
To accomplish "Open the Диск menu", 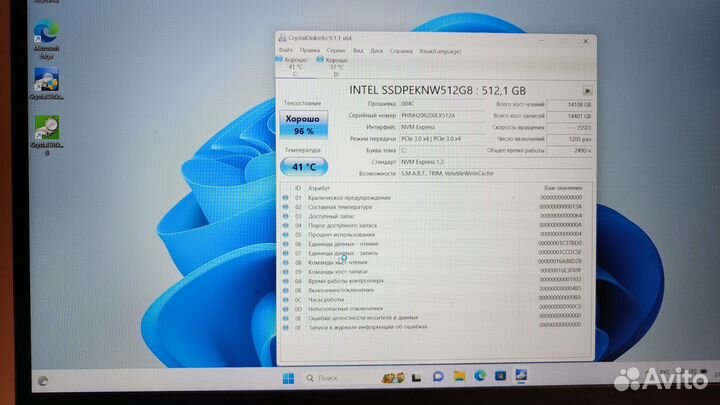I will [377, 51].
